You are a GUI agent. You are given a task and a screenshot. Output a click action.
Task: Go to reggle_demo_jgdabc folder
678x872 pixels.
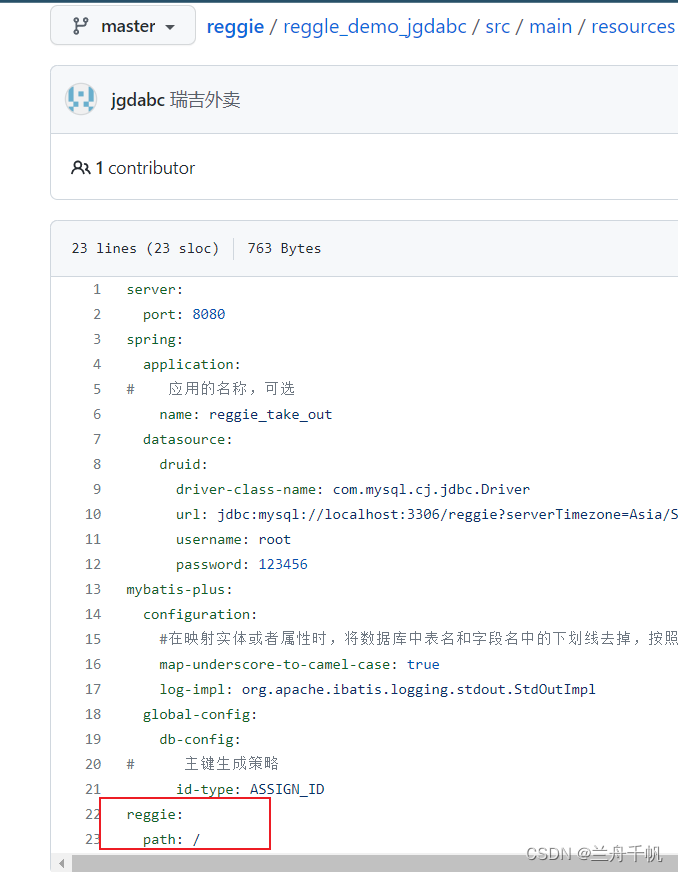click(375, 27)
